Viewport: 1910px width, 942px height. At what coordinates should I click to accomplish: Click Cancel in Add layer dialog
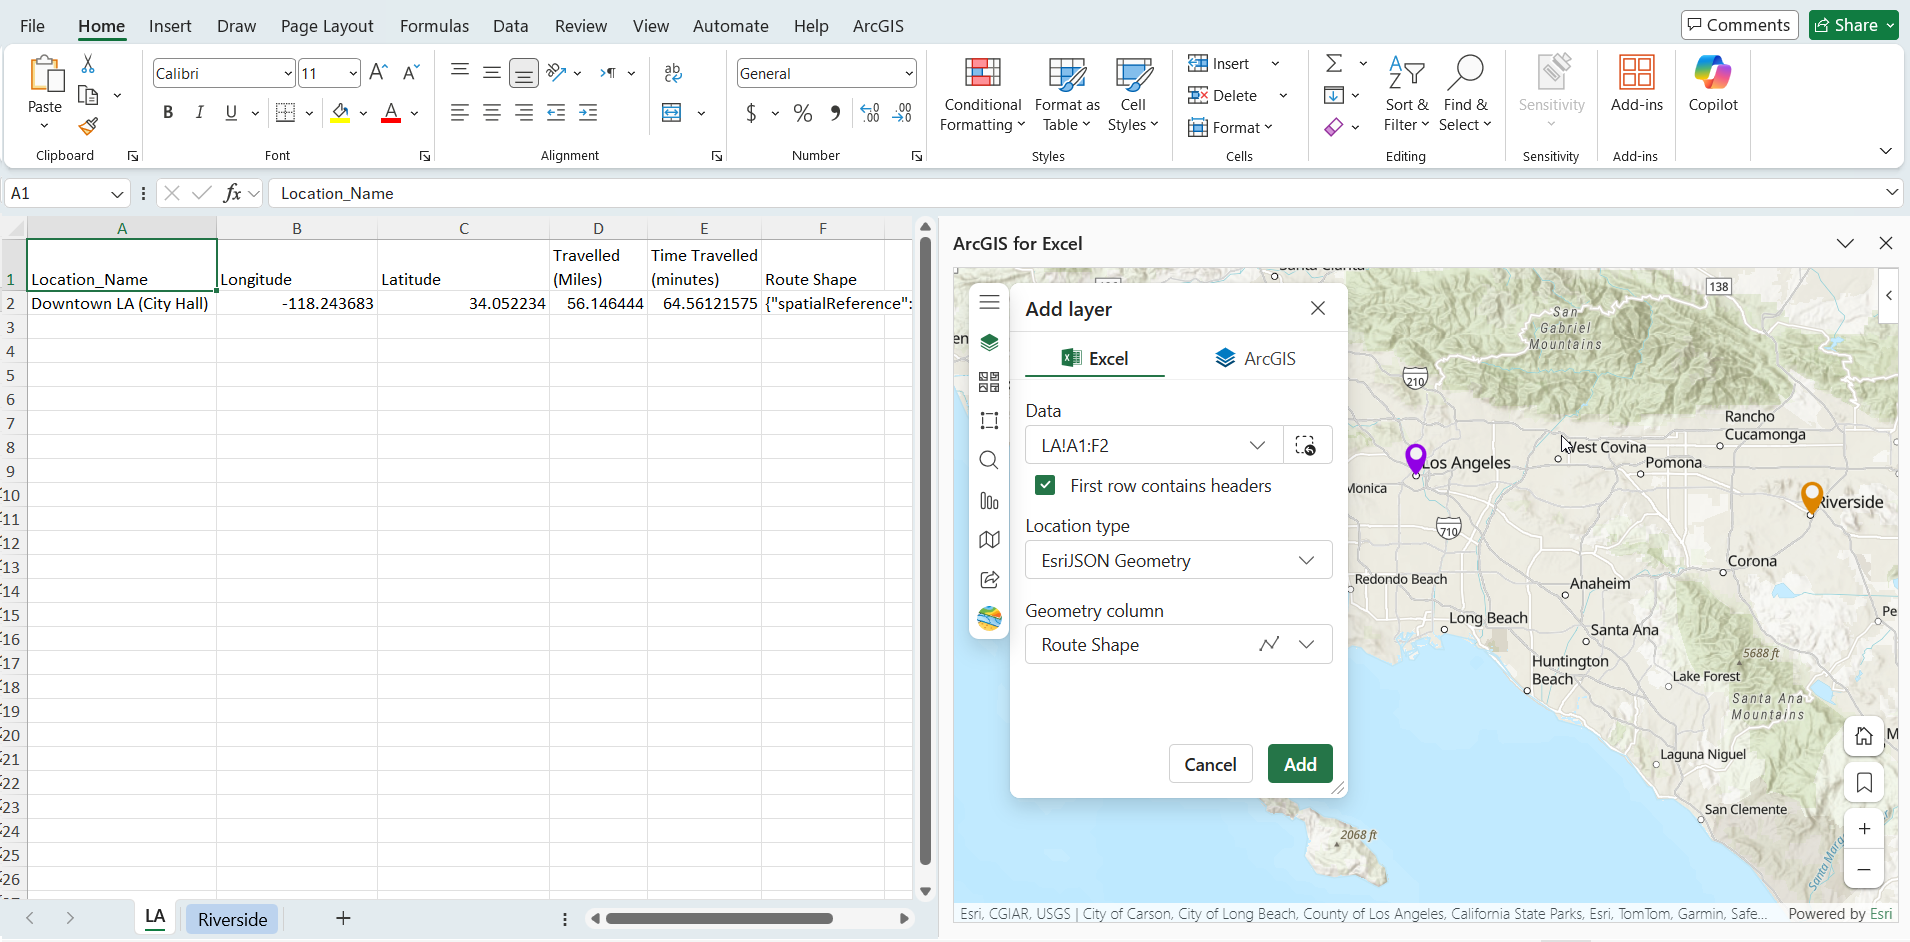tap(1210, 765)
